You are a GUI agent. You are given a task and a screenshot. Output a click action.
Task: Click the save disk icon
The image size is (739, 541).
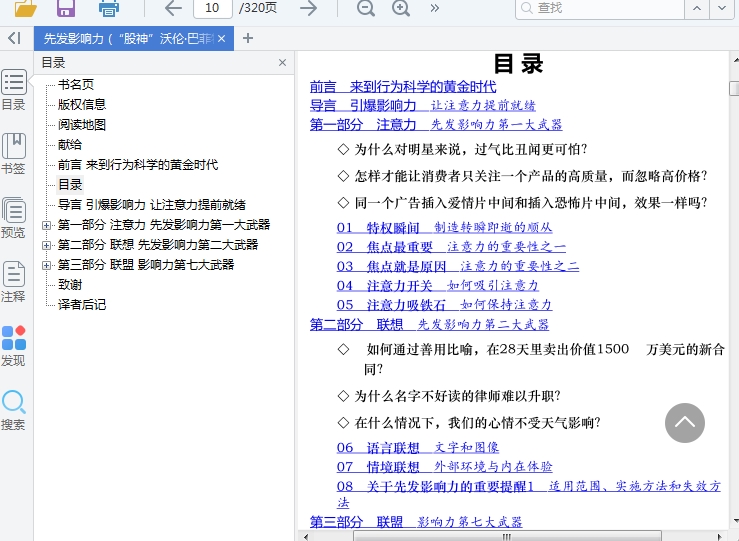coord(66,8)
